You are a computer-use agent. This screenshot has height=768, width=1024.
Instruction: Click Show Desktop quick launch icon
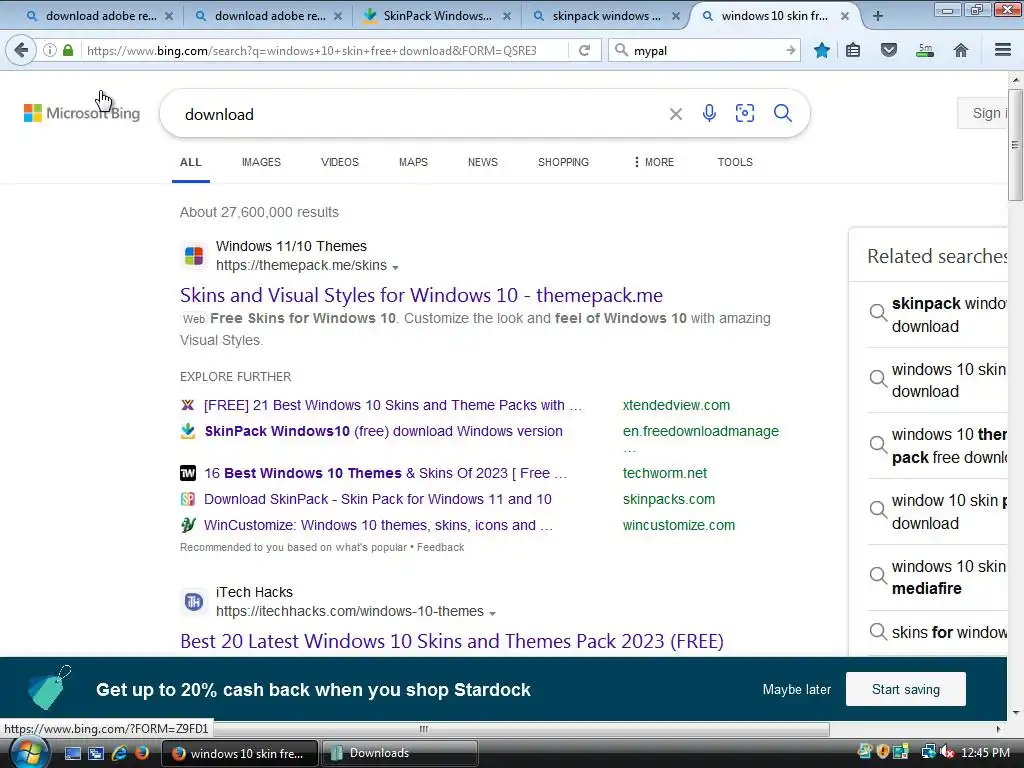pyautogui.click(x=72, y=753)
